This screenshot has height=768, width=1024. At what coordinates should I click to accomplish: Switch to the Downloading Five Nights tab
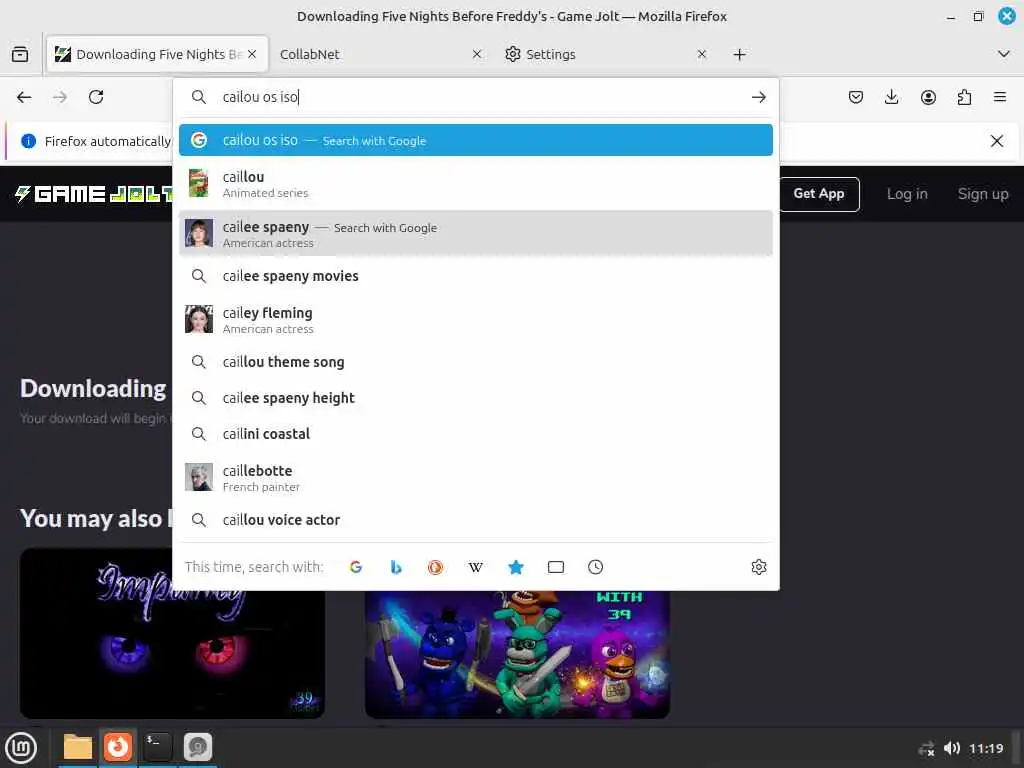point(157,54)
